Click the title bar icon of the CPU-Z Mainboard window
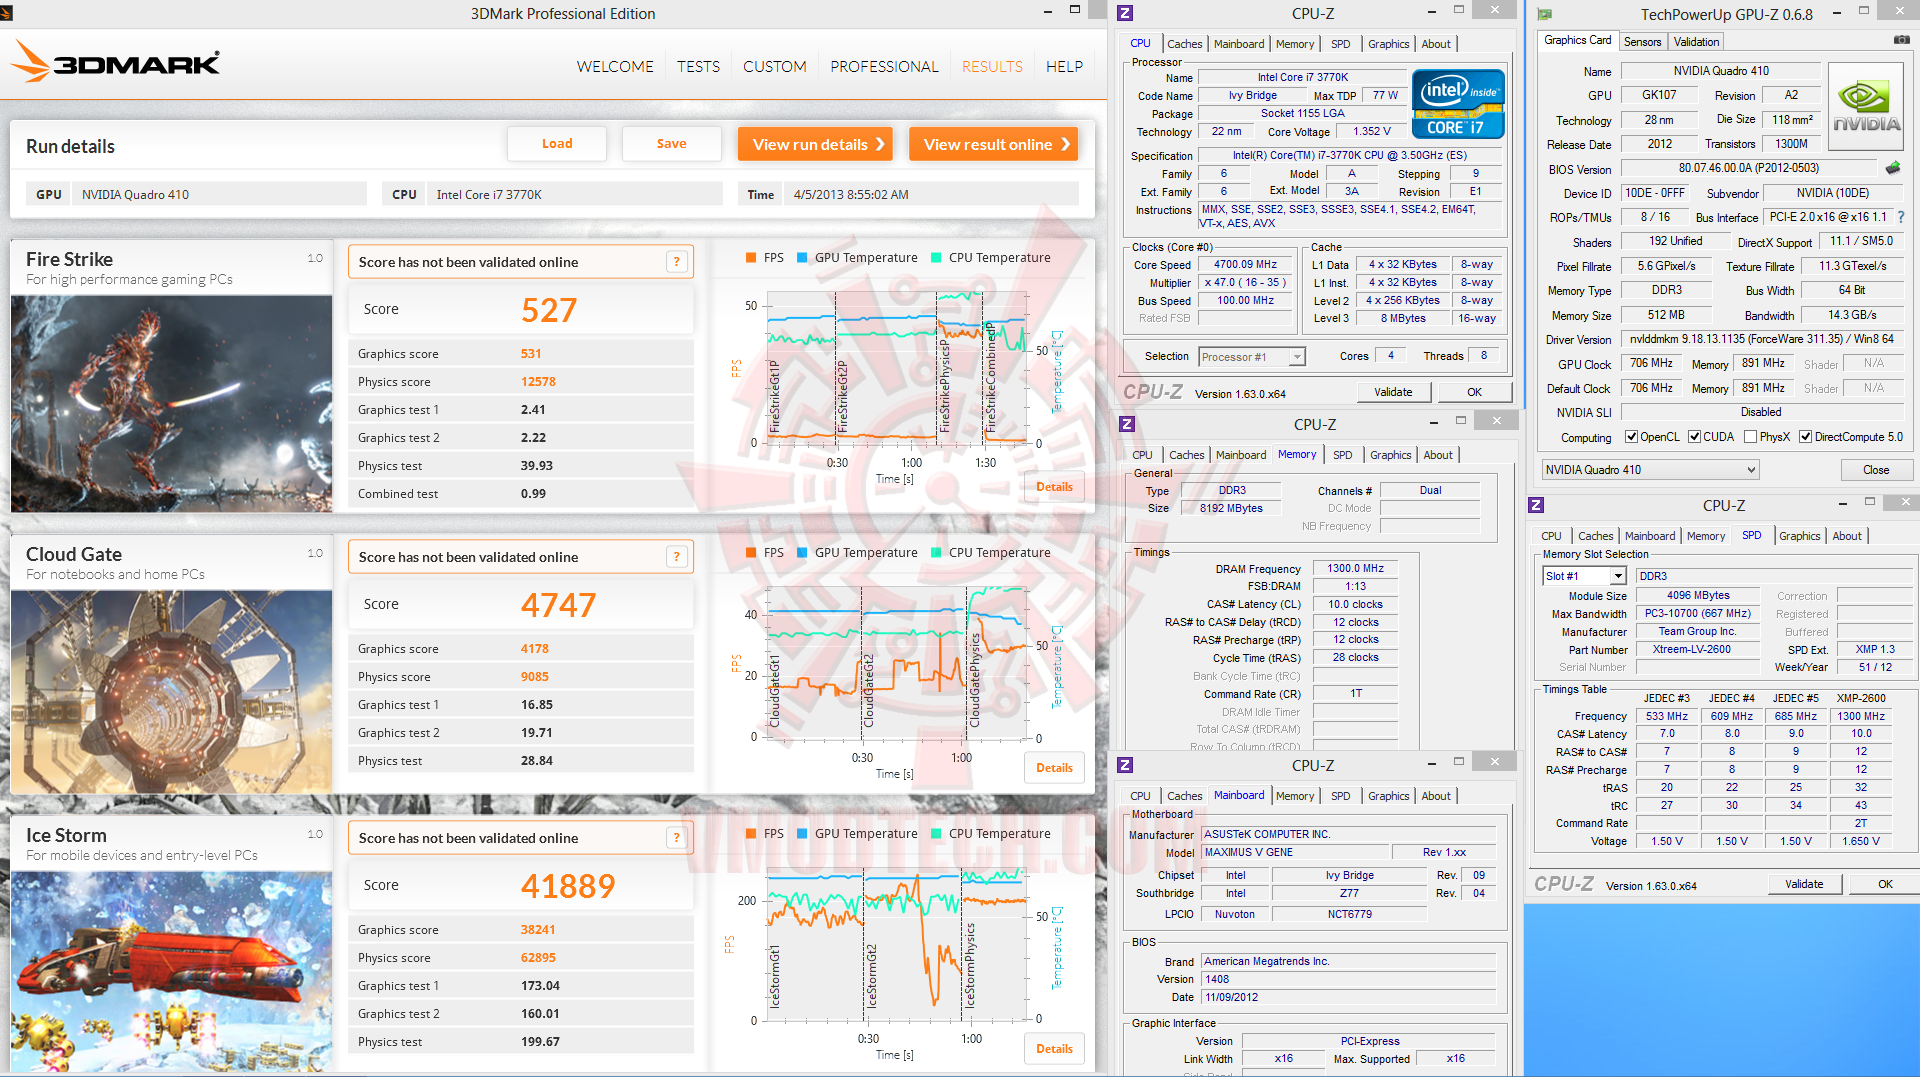The image size is (1920, 1077). [1125, 765]
